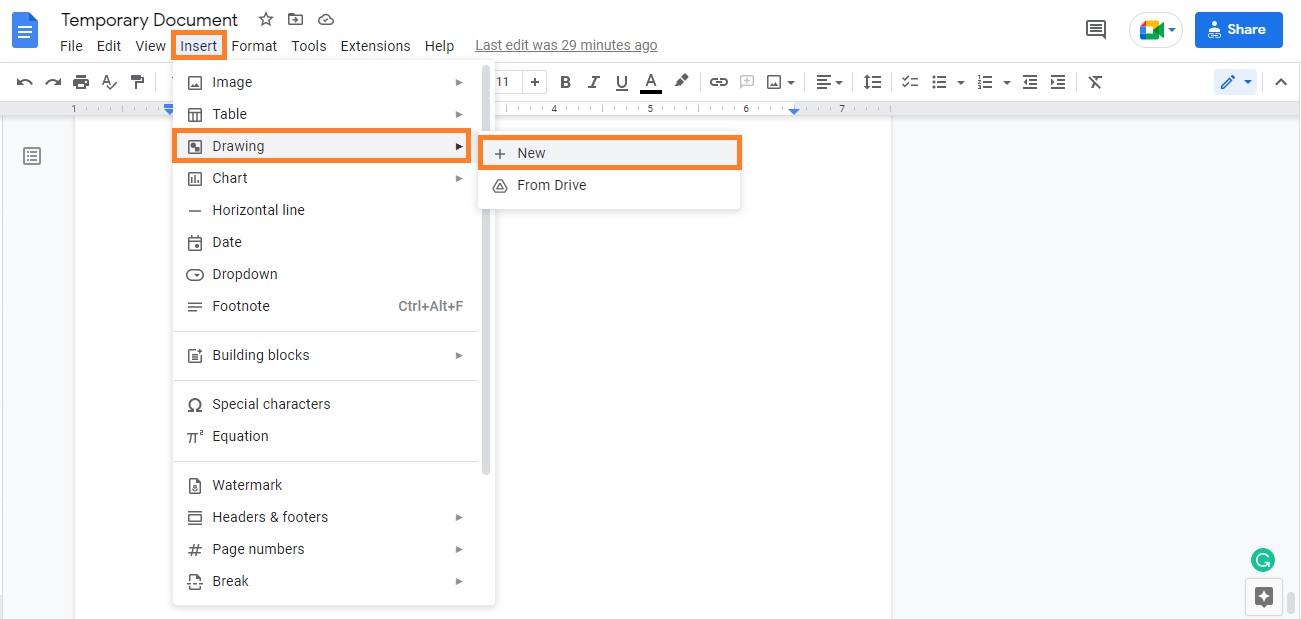1301x619 pixels.
Task: Click the Grammarly icon
Action: [1262, 560]
